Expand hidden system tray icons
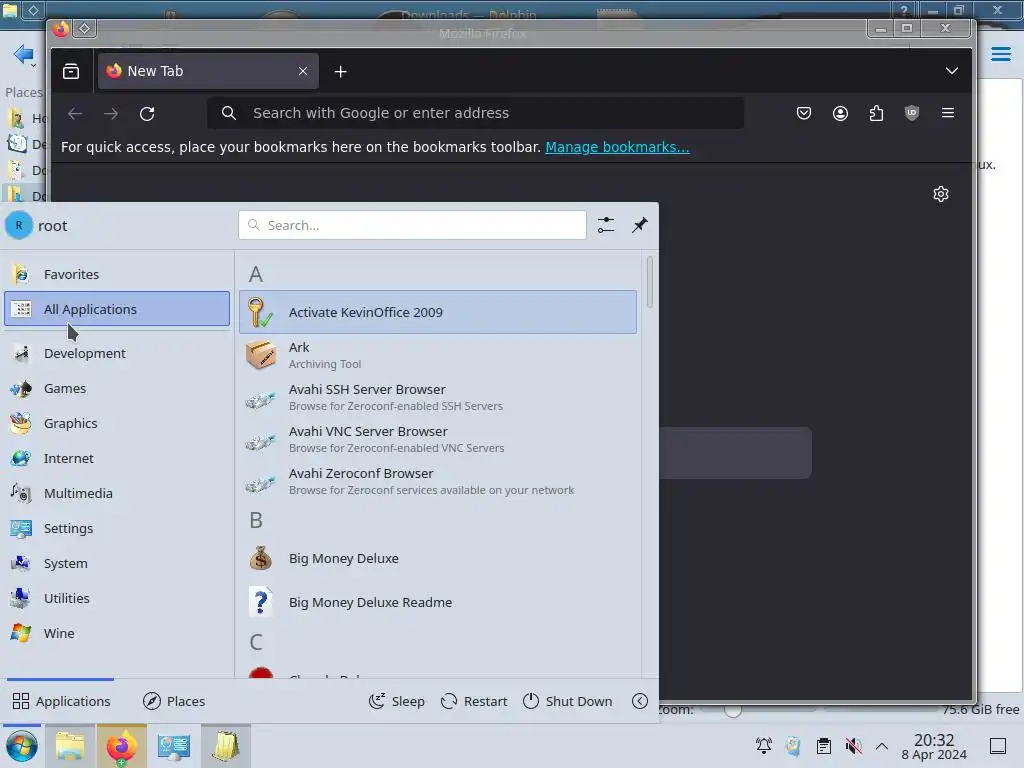 882,746
